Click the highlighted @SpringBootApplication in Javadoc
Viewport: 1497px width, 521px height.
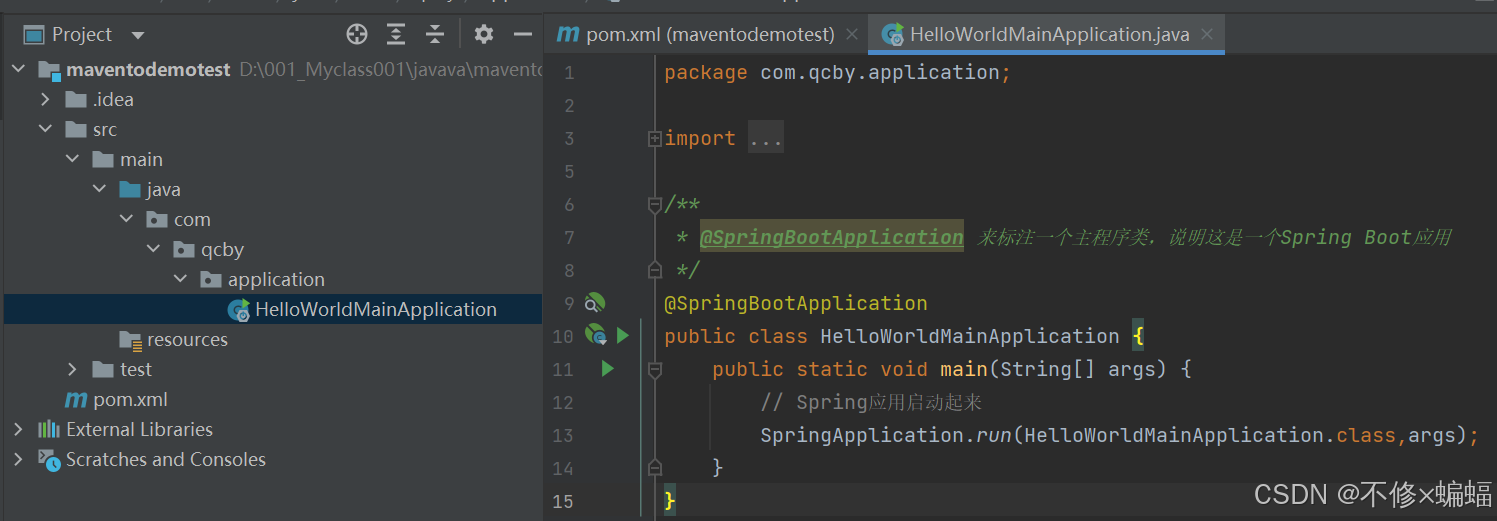click(x=831, y=237)
